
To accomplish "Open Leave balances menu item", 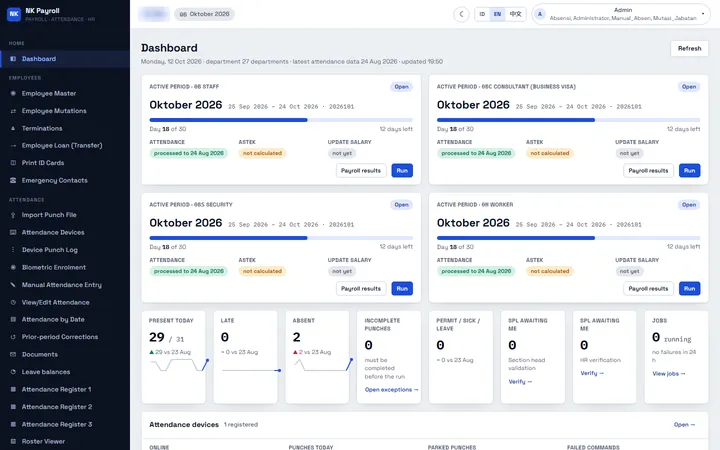I will click(65, 371).
